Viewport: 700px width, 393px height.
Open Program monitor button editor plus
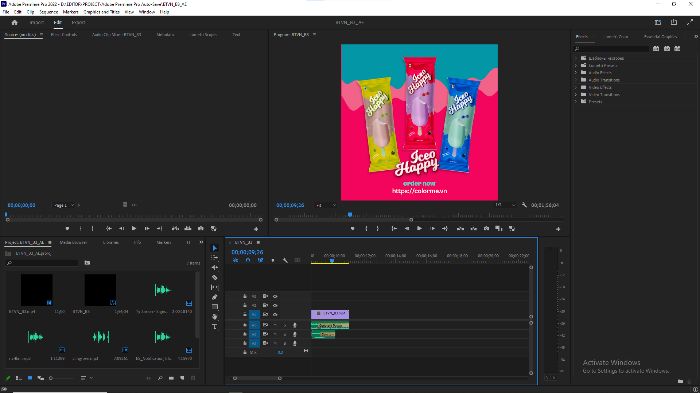point(558,229)
